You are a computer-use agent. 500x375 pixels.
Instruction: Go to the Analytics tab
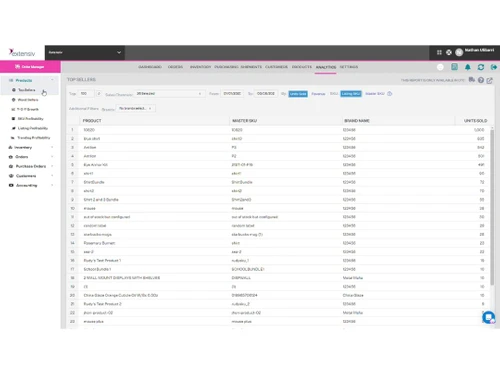[x=326, y=67]
